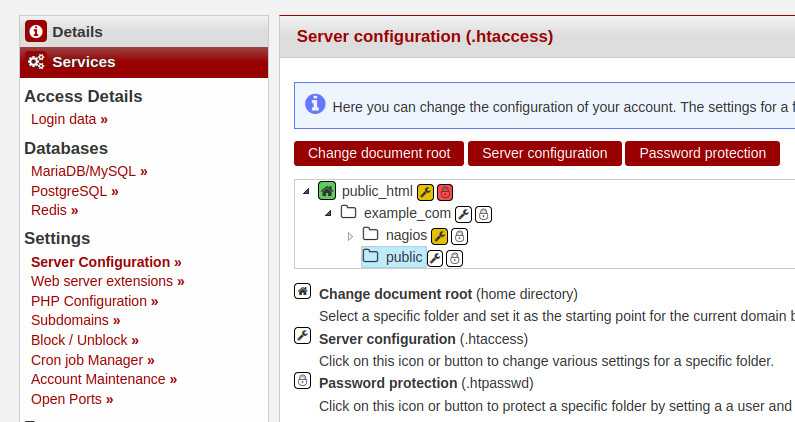Image resolution: width=795 pixels, height=422 pixels.
Task: Open yellow wrench icon beside nagios folder
Action: [439, 236]
